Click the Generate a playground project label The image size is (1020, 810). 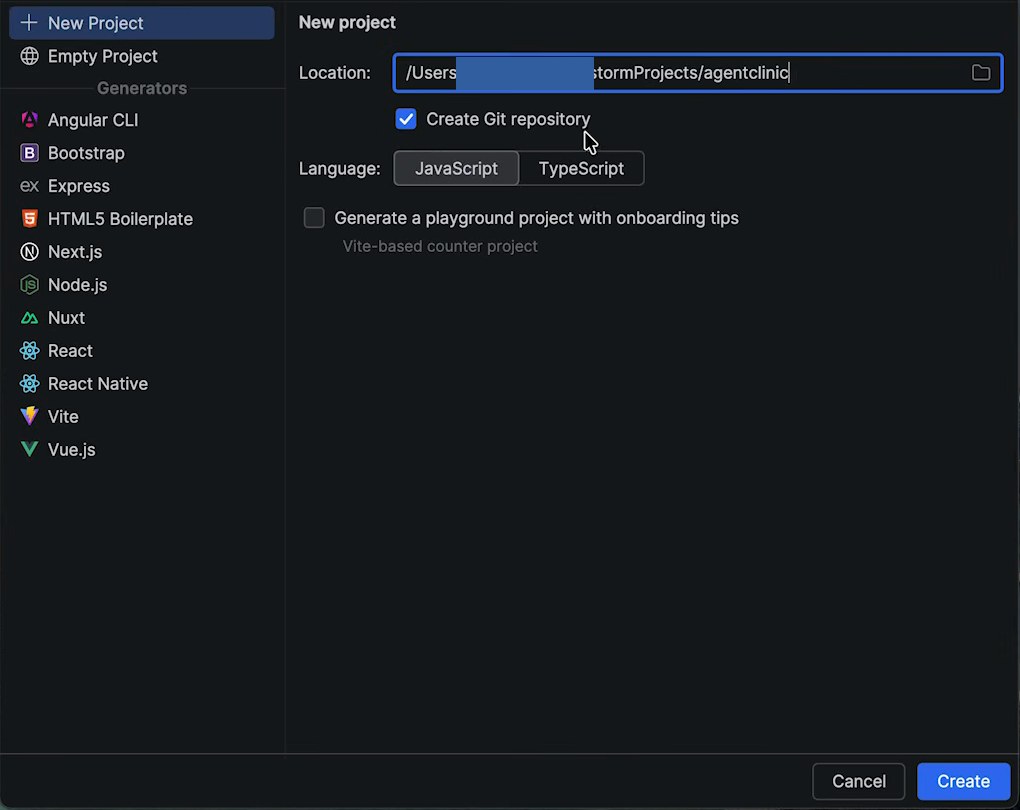537,218
